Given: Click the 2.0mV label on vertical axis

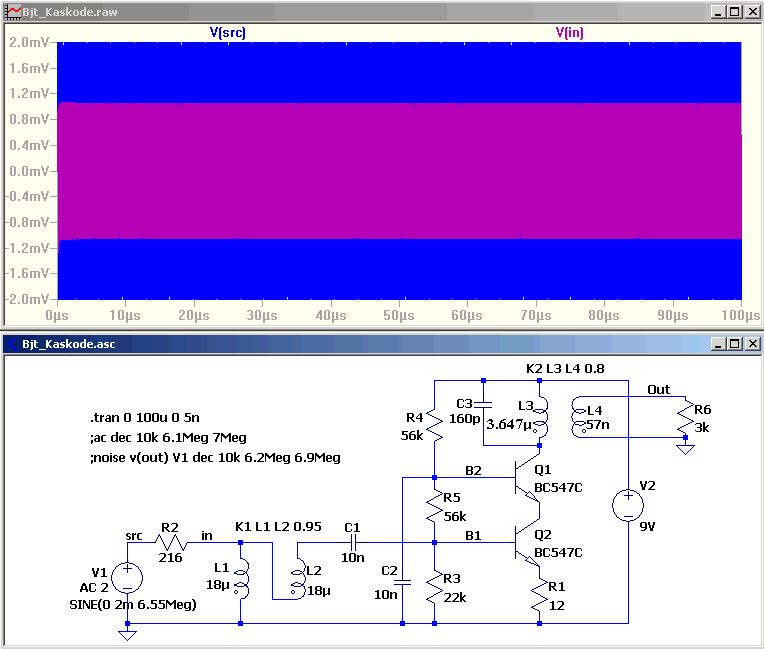Looking at the screenshot, I should (x=27, y=43).
